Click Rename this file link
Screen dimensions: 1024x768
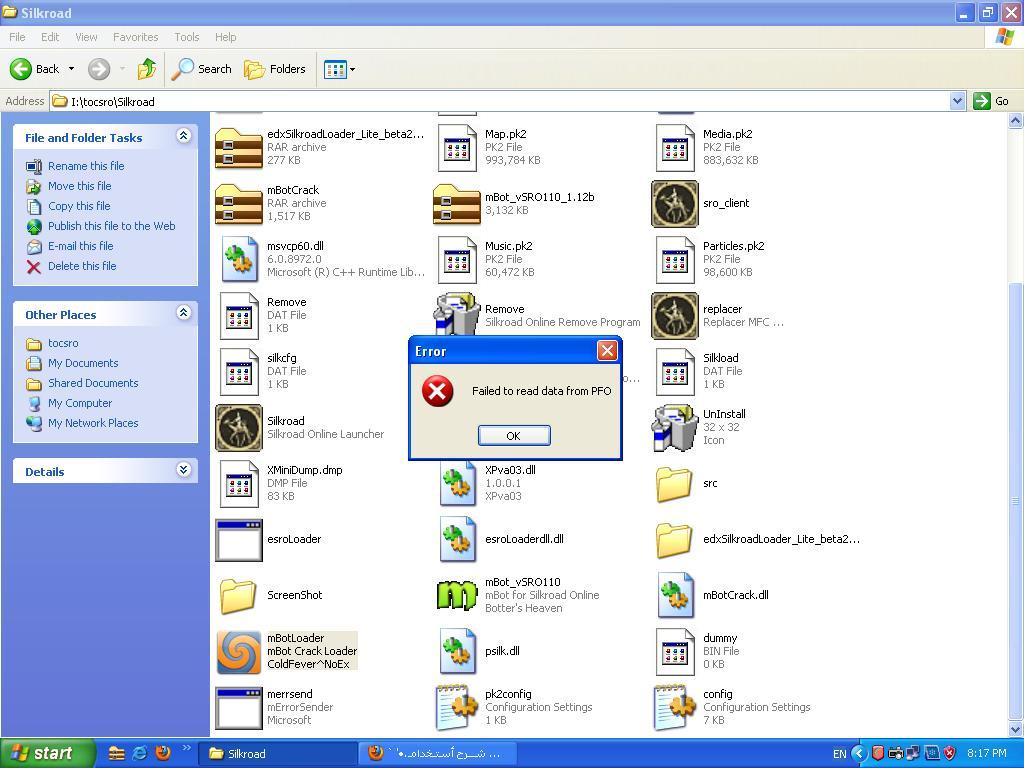[x=86, y=166]
